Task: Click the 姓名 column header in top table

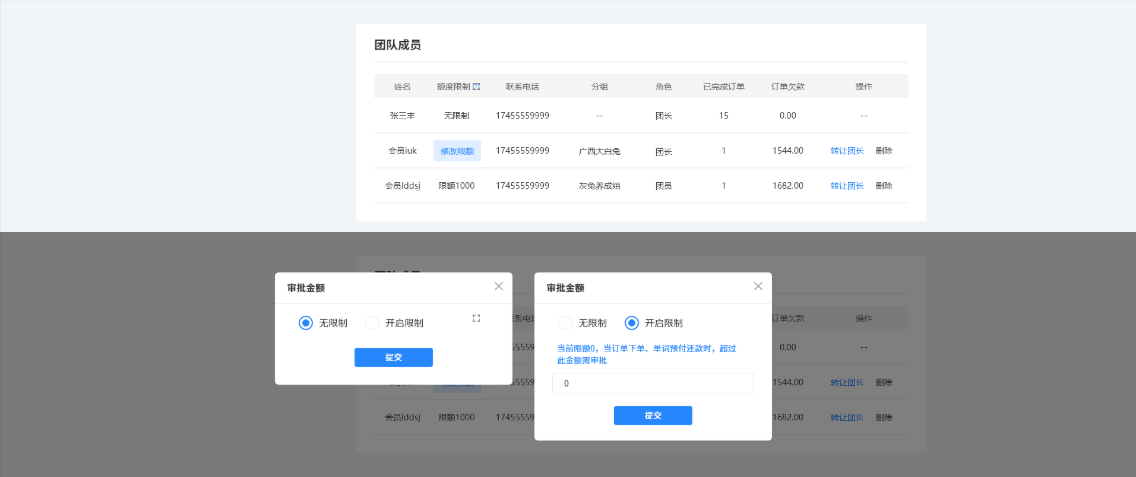Action: (x=403, y=87)
